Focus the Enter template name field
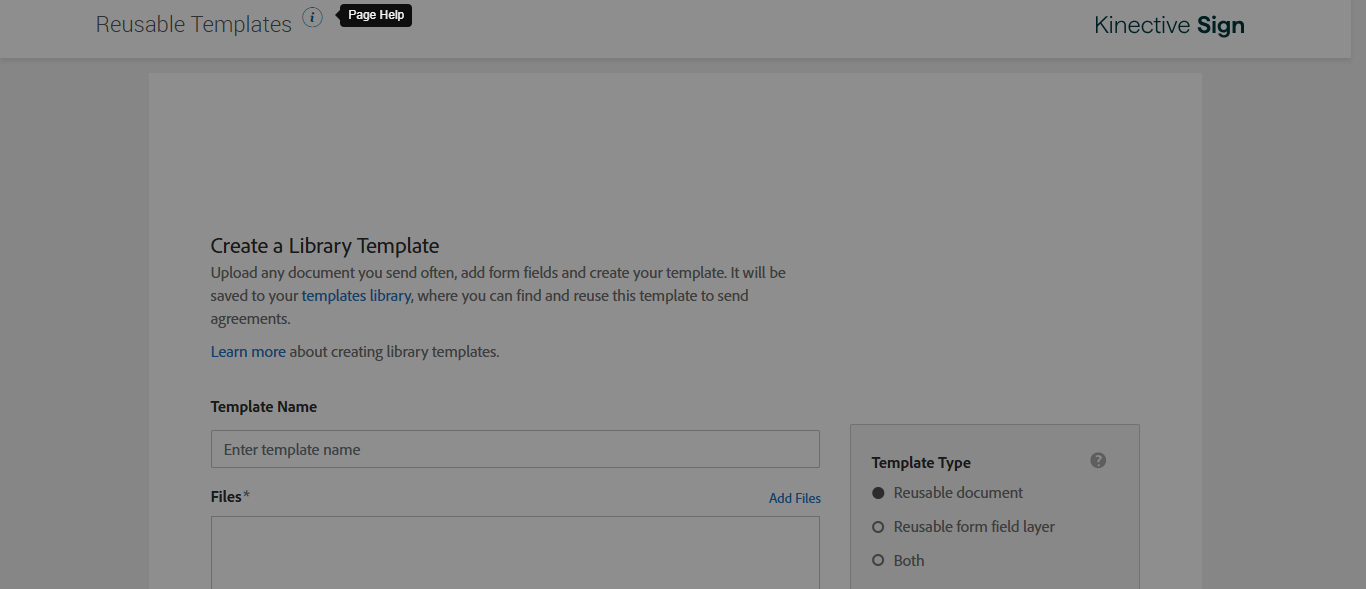 [515, 450]
